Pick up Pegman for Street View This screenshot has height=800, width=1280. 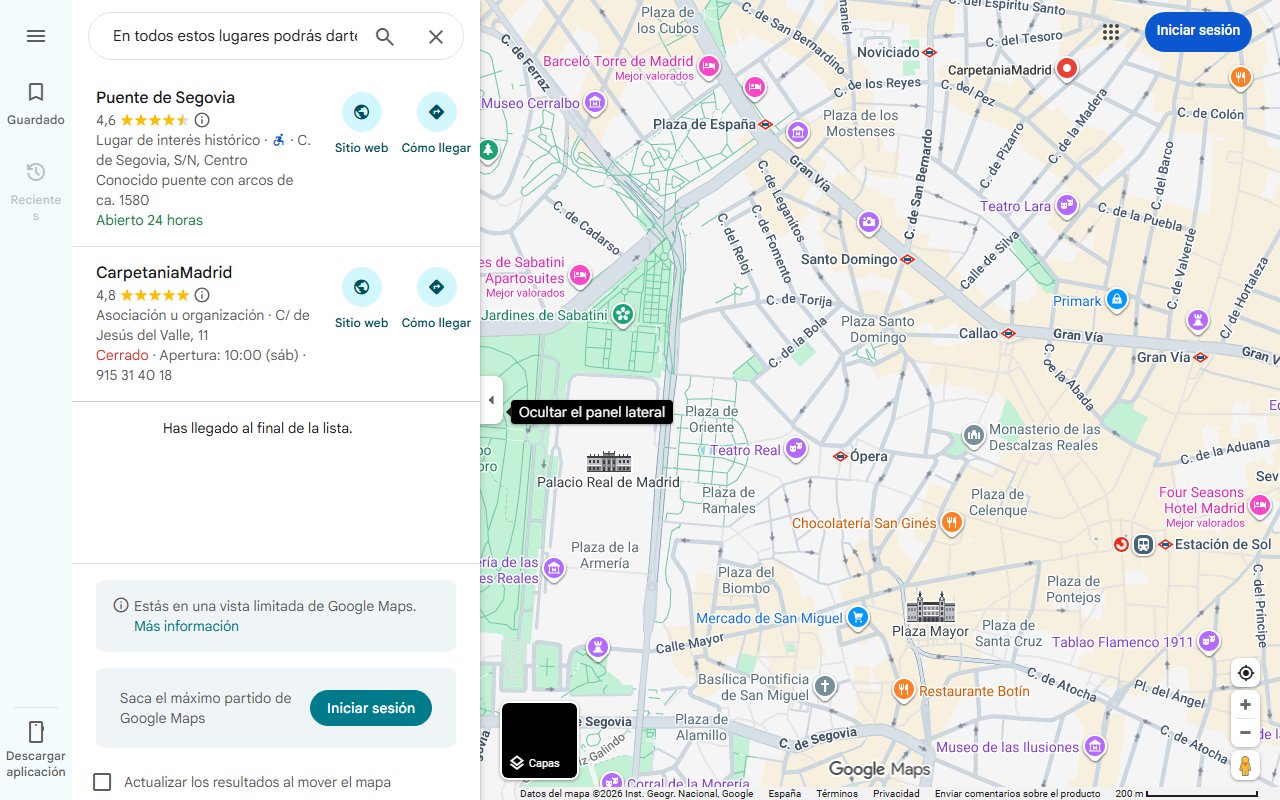pos(1245,765)
